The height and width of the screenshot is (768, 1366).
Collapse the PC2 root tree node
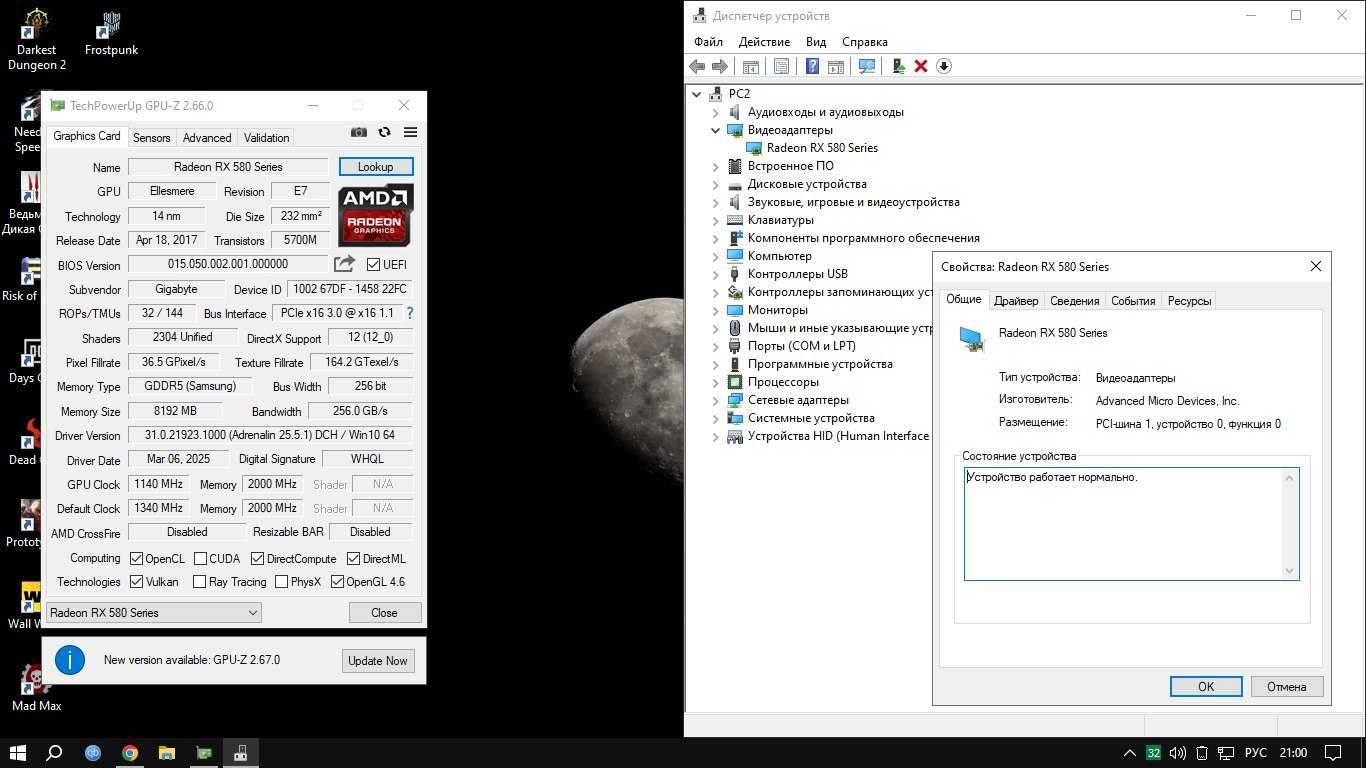697,94
